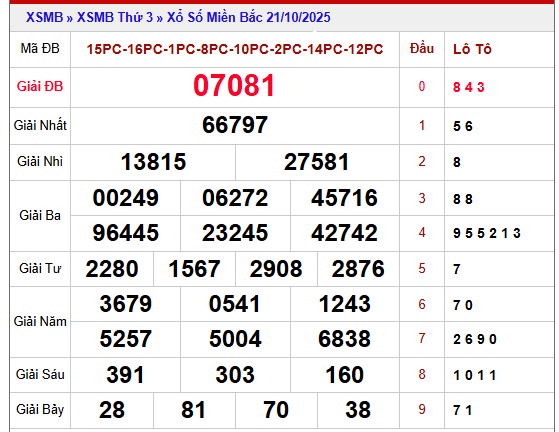Click the special prize code 15PC-16PC-1PC-8PC-10PC-2PC-14PC-12PC

coord(235,49)
